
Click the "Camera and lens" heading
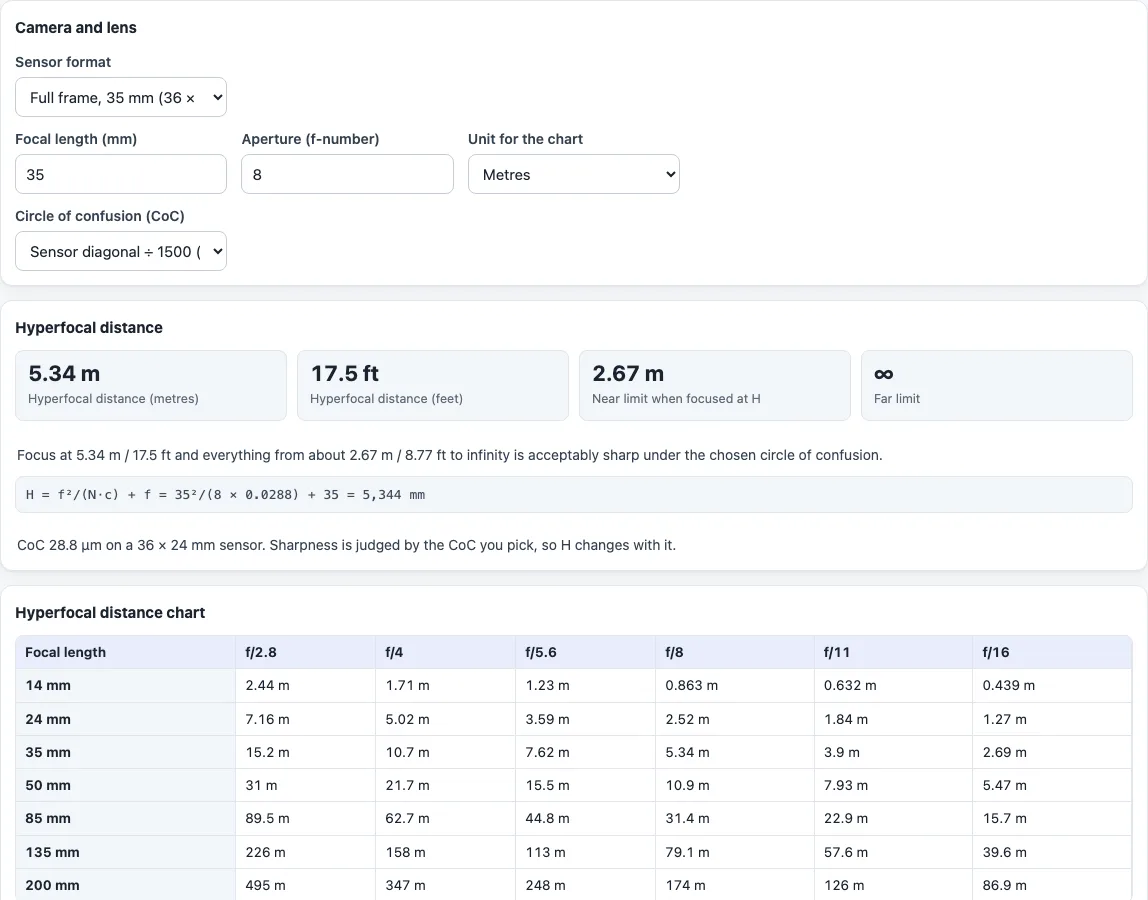(x=76, y=28)
